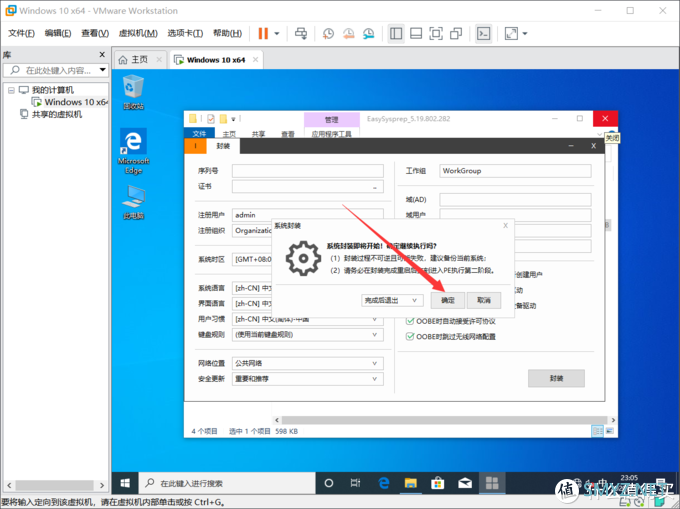680x509 pixels.
Task: Click the orange EasySysprep menu tab
Action: [196, 146]
